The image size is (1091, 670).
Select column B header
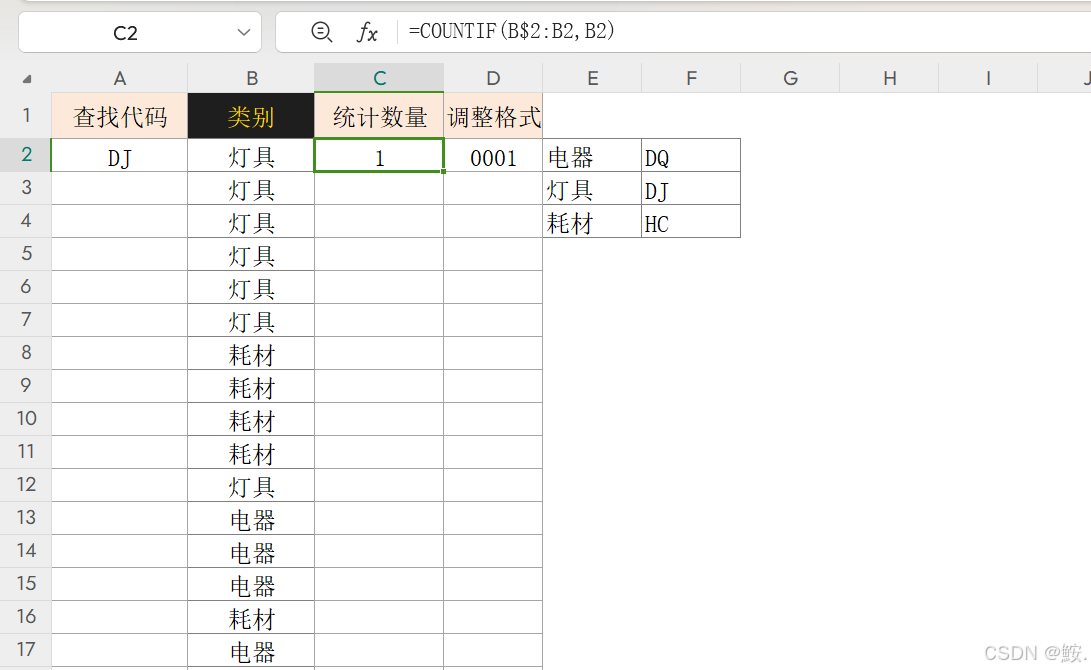click(251, 79)
